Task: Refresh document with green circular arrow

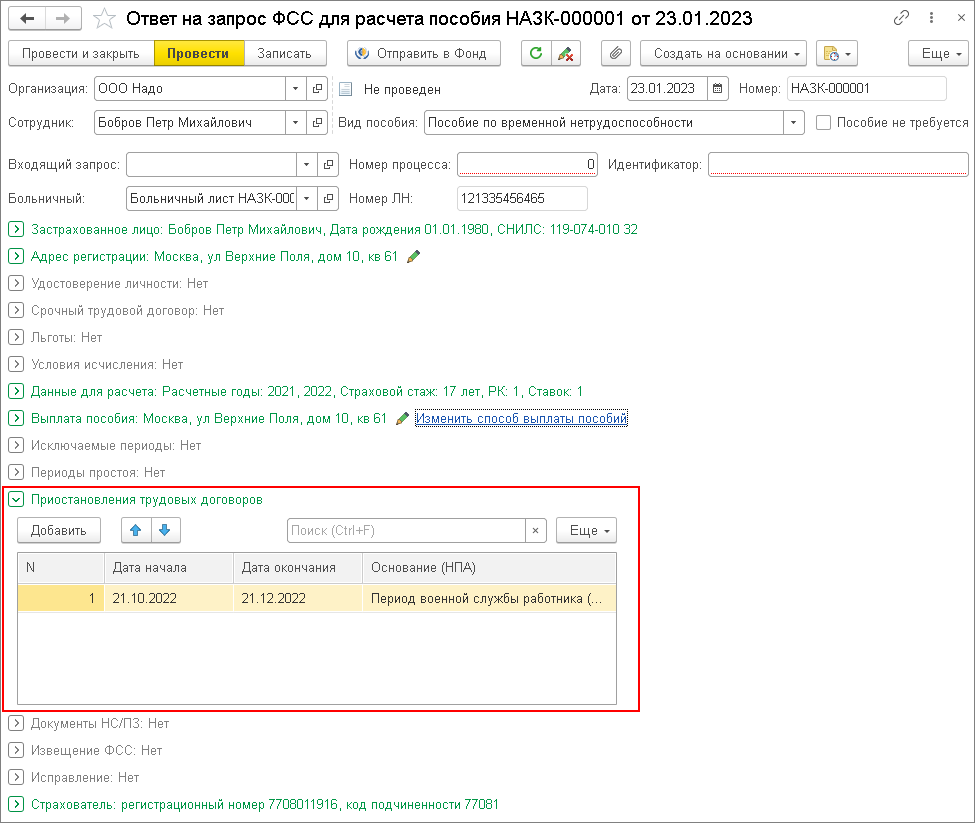Action: (536, 53)
